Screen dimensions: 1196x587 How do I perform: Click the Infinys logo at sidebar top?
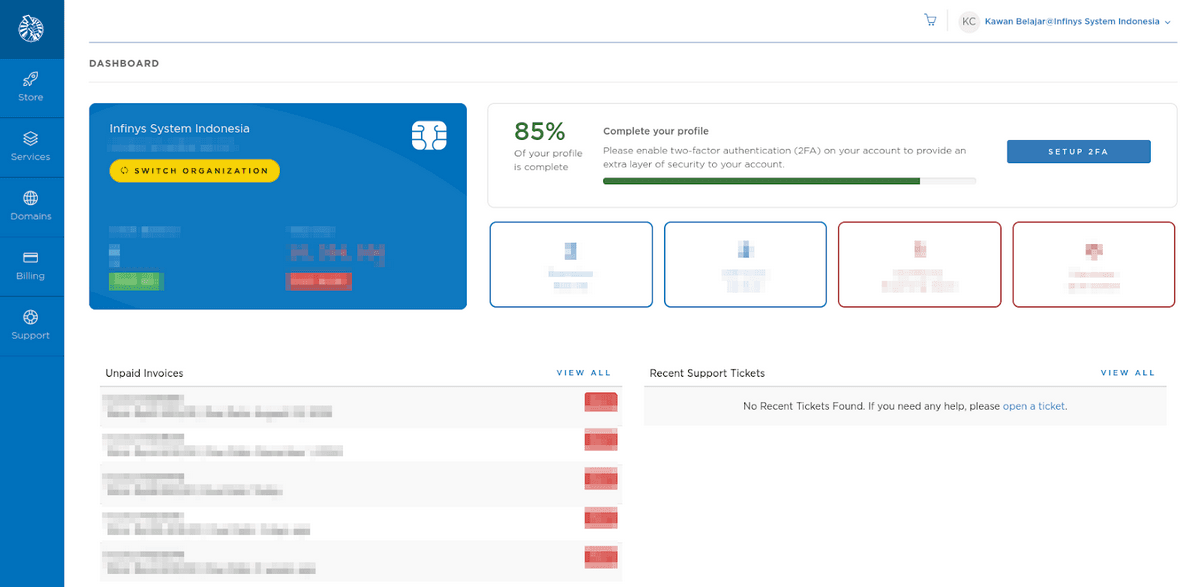pyautogui.click(x=31, y=29)
